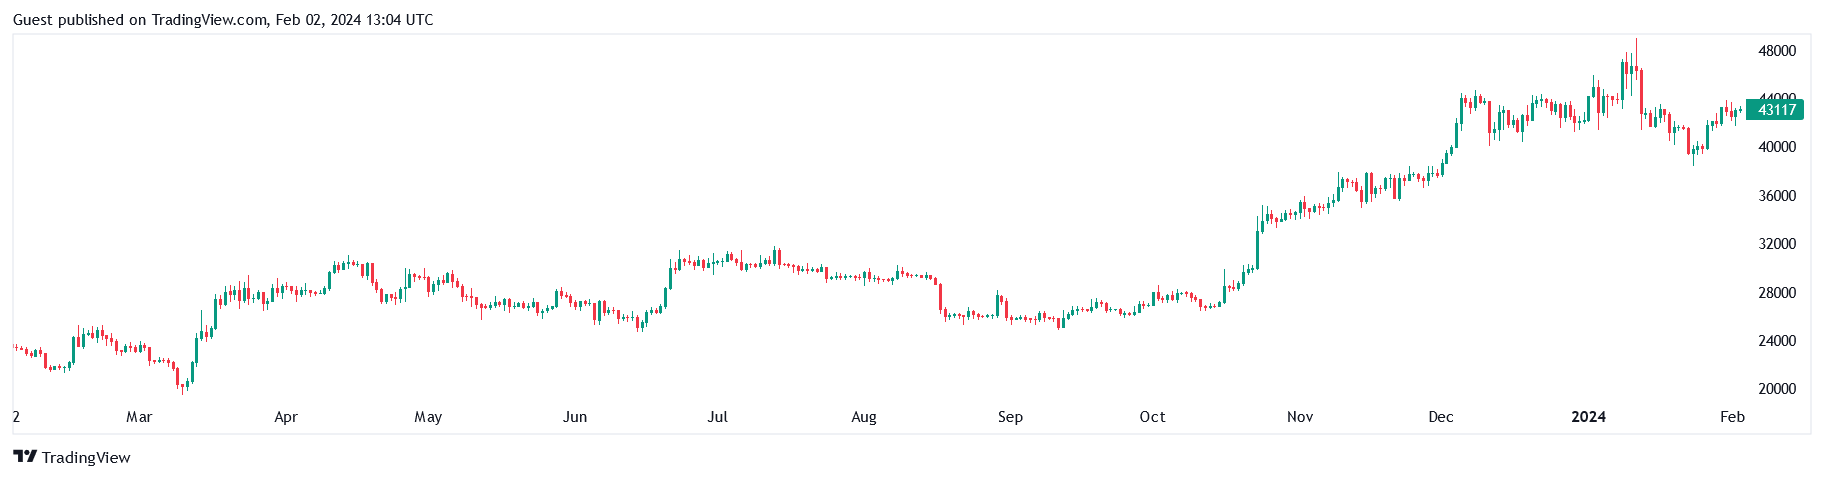1824x478 pixels.
Task: Click the Nov time axis label
Action: tap(1300, 417)
